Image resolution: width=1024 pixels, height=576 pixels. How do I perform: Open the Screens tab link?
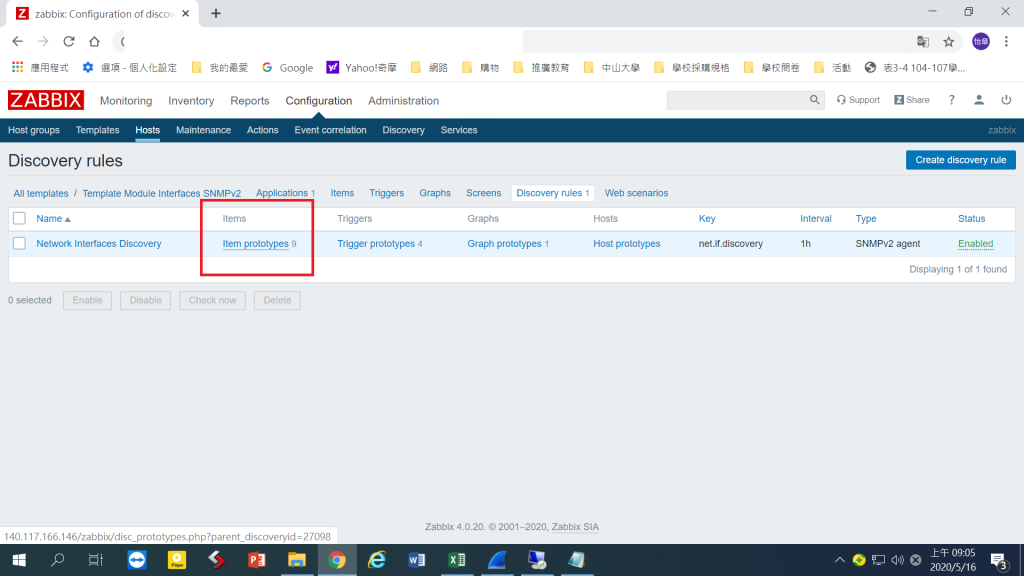click(483, 193)
